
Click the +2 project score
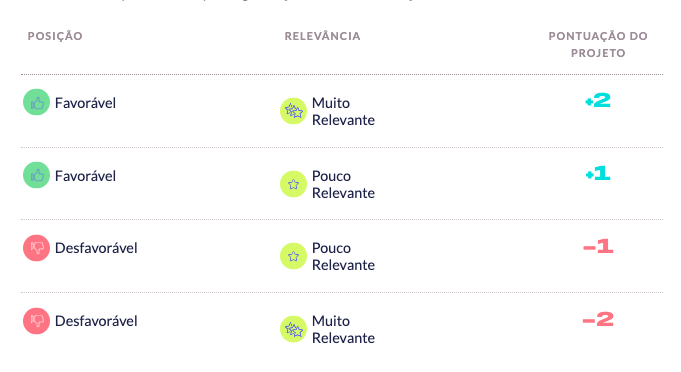point(598,101)
